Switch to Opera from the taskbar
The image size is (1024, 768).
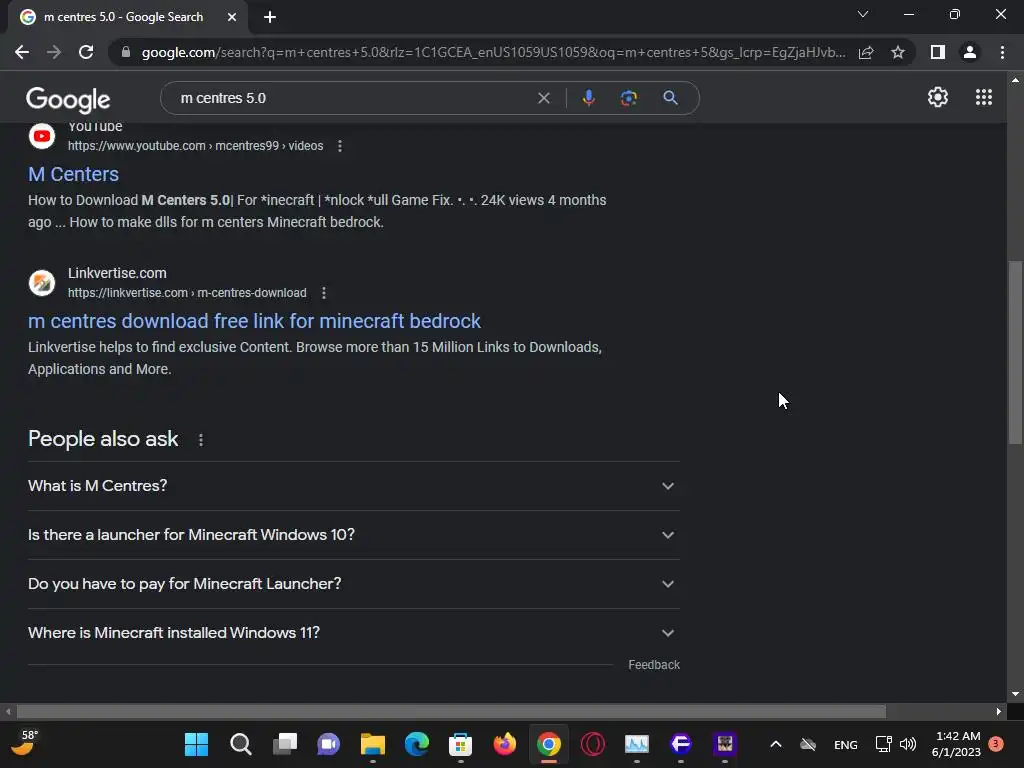point(593,744)
